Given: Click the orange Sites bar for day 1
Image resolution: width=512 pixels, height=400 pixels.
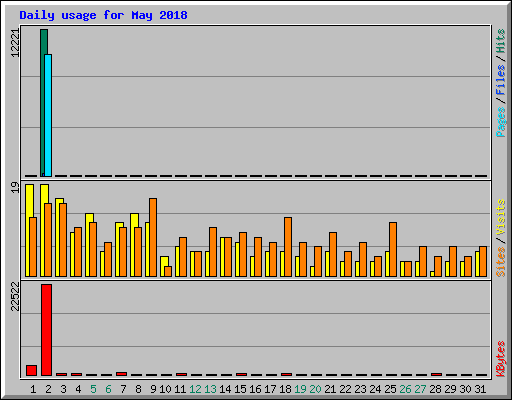Looking at the screenshot, I should click(x=33, y=247).
